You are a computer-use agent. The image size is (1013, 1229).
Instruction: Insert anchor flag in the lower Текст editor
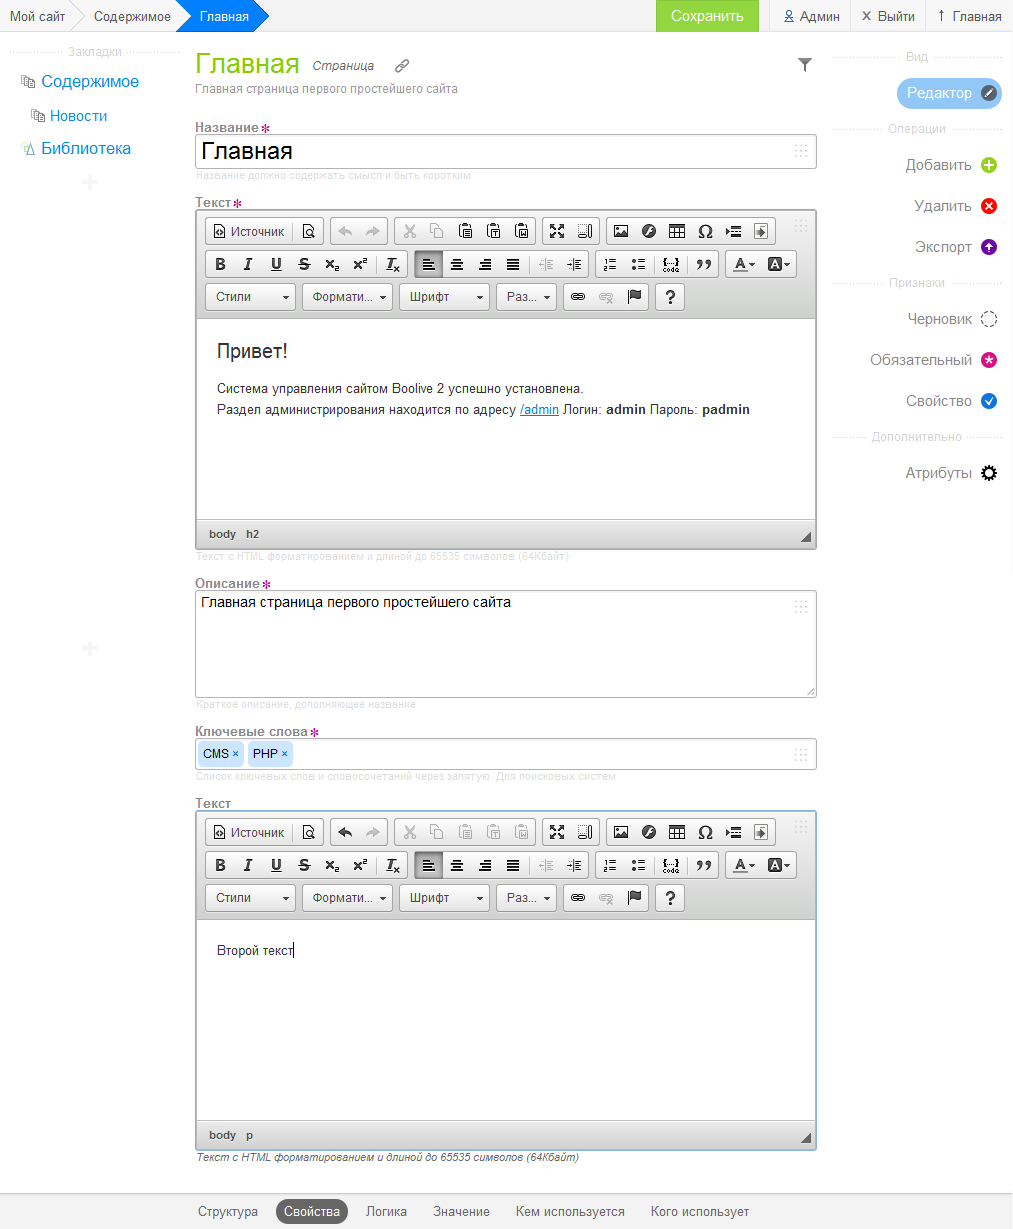634,898
